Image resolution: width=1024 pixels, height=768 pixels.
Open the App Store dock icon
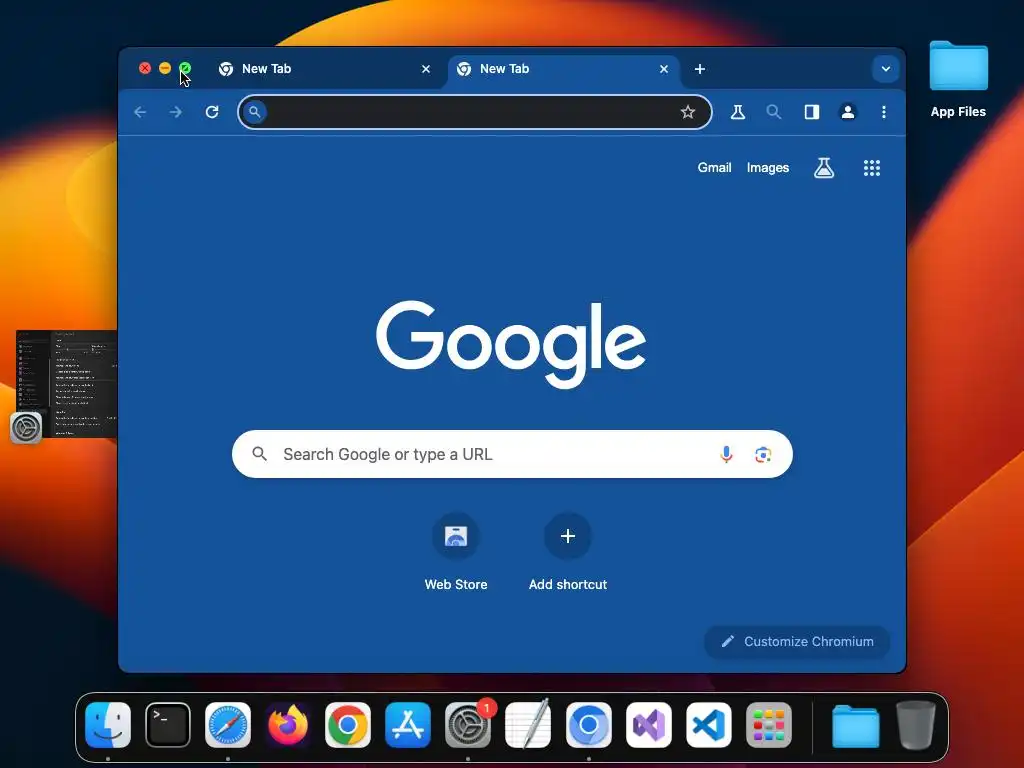408,725
